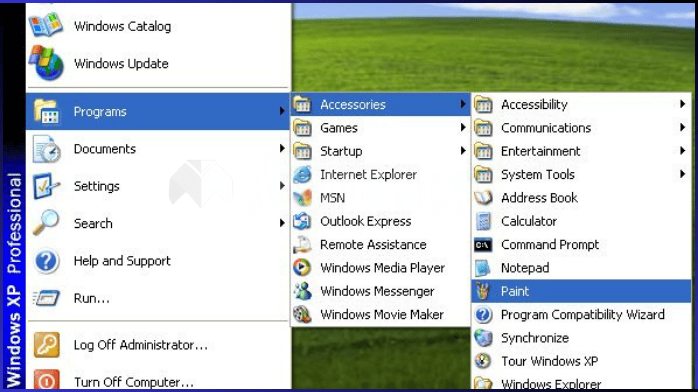This screenshot has width=698, height=392.
Task: Click the Outlook Express icon
Action: point(303,221)
